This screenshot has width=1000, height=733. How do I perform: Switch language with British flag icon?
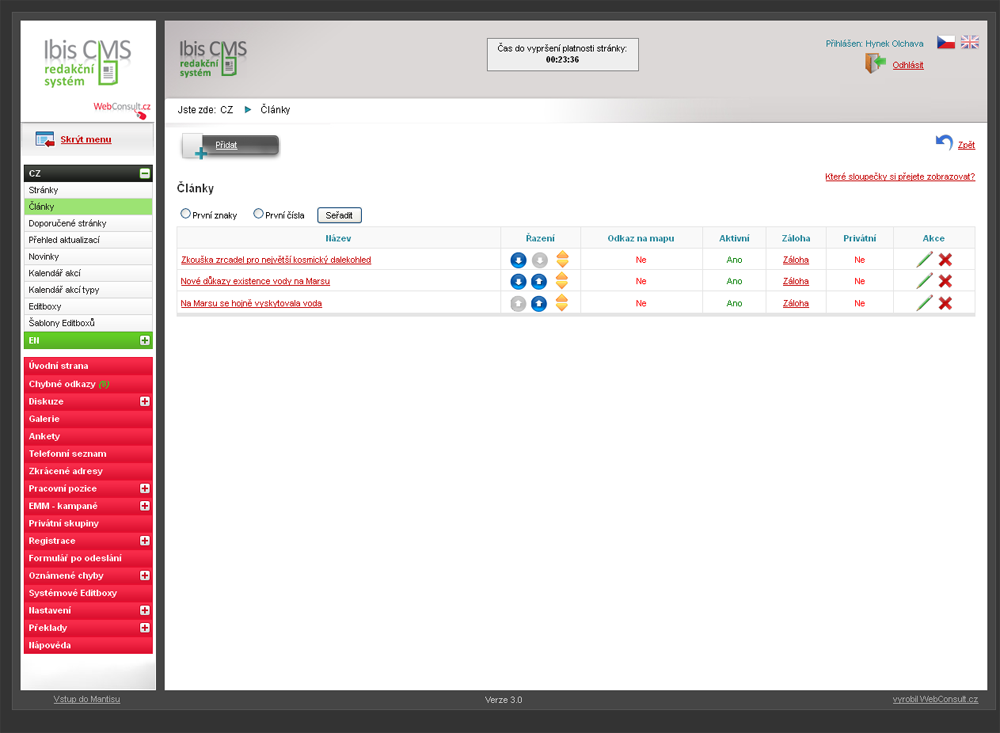(969, 42)
